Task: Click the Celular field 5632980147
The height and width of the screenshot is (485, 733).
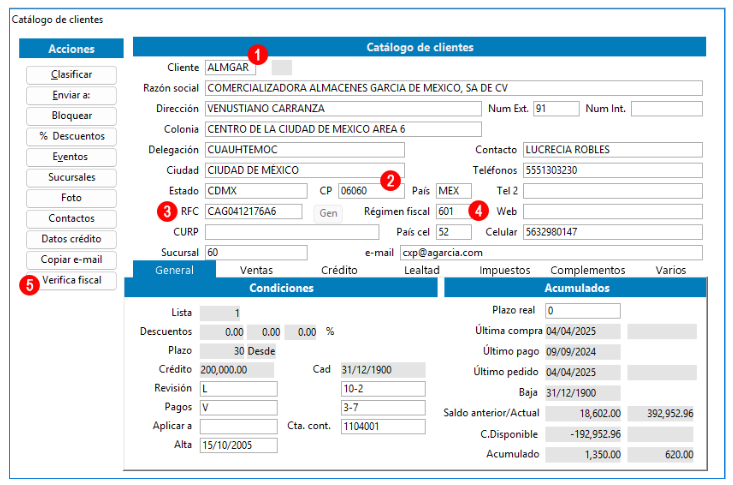Action: pyautogui.click(x=612, y=232)
